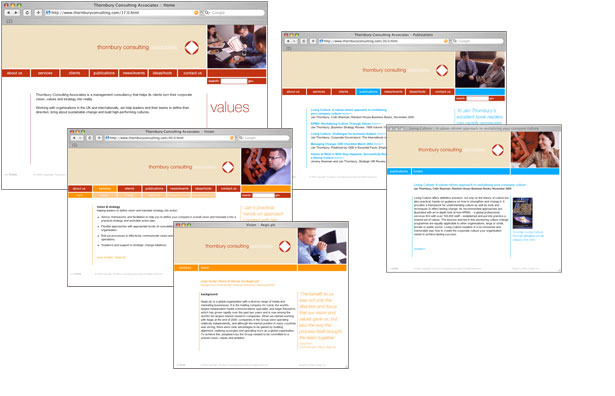Click 'go' search button in Home window
The height and width of the screenshot is (396, 615).
tap(251, 81)
